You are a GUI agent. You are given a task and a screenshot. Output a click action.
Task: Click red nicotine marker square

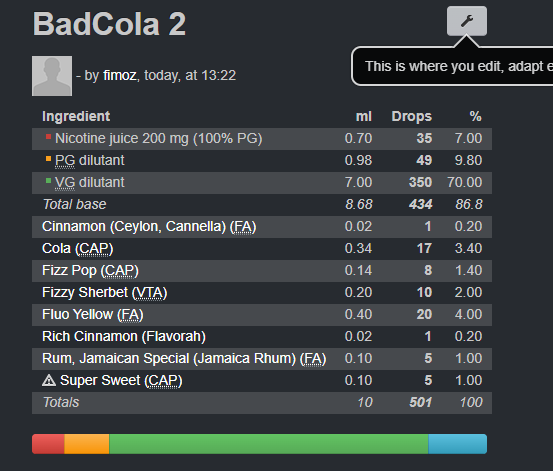tap(48, 137)
